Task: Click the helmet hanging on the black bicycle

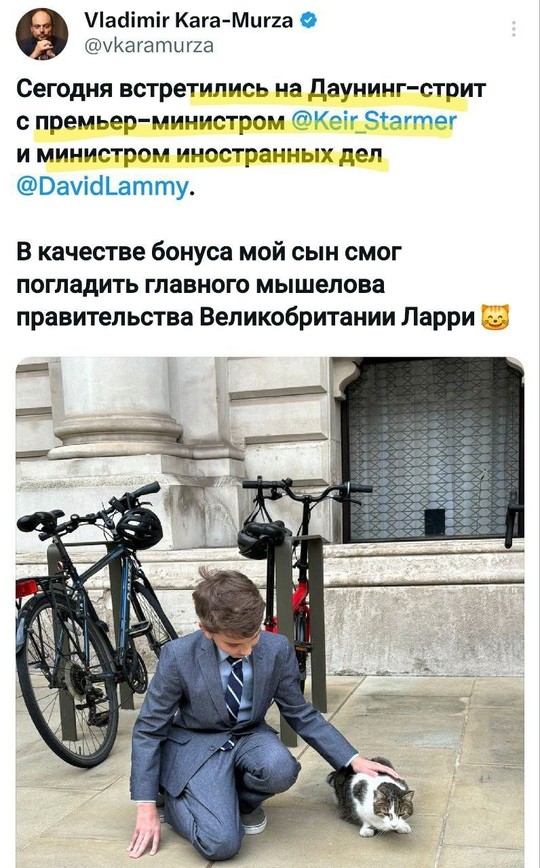Action: coord(139,528)
